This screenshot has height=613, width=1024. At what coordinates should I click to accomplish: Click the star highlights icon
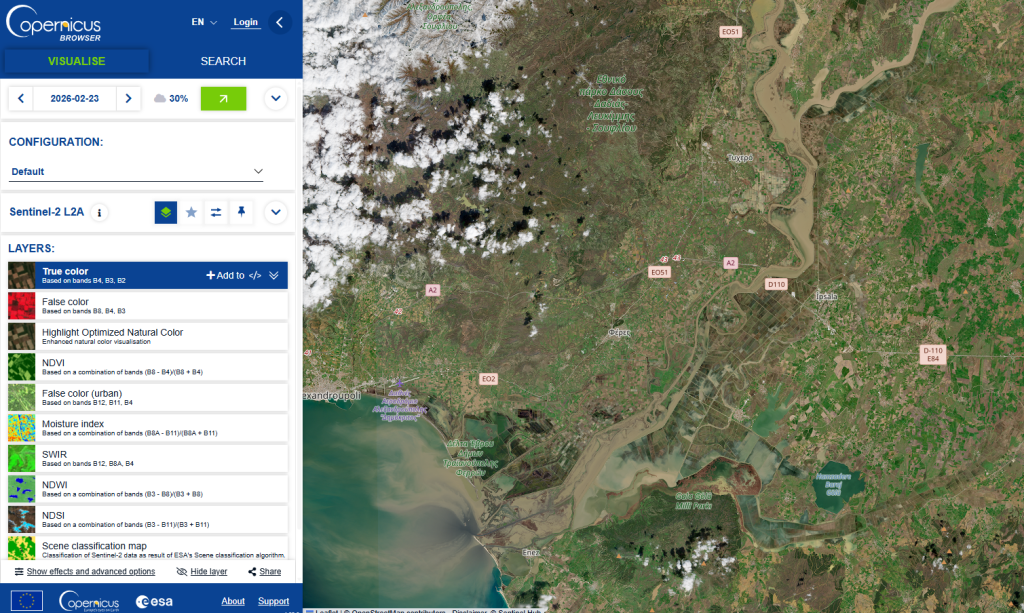click(x=191, y=213)
